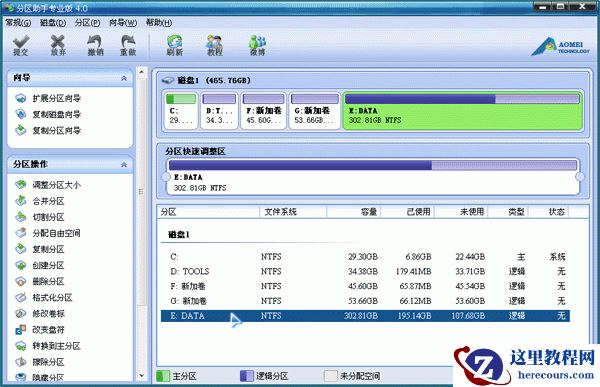Select the C: row in partition list
The width and height of the screenshot is (600, 387).
coord(365,257)
